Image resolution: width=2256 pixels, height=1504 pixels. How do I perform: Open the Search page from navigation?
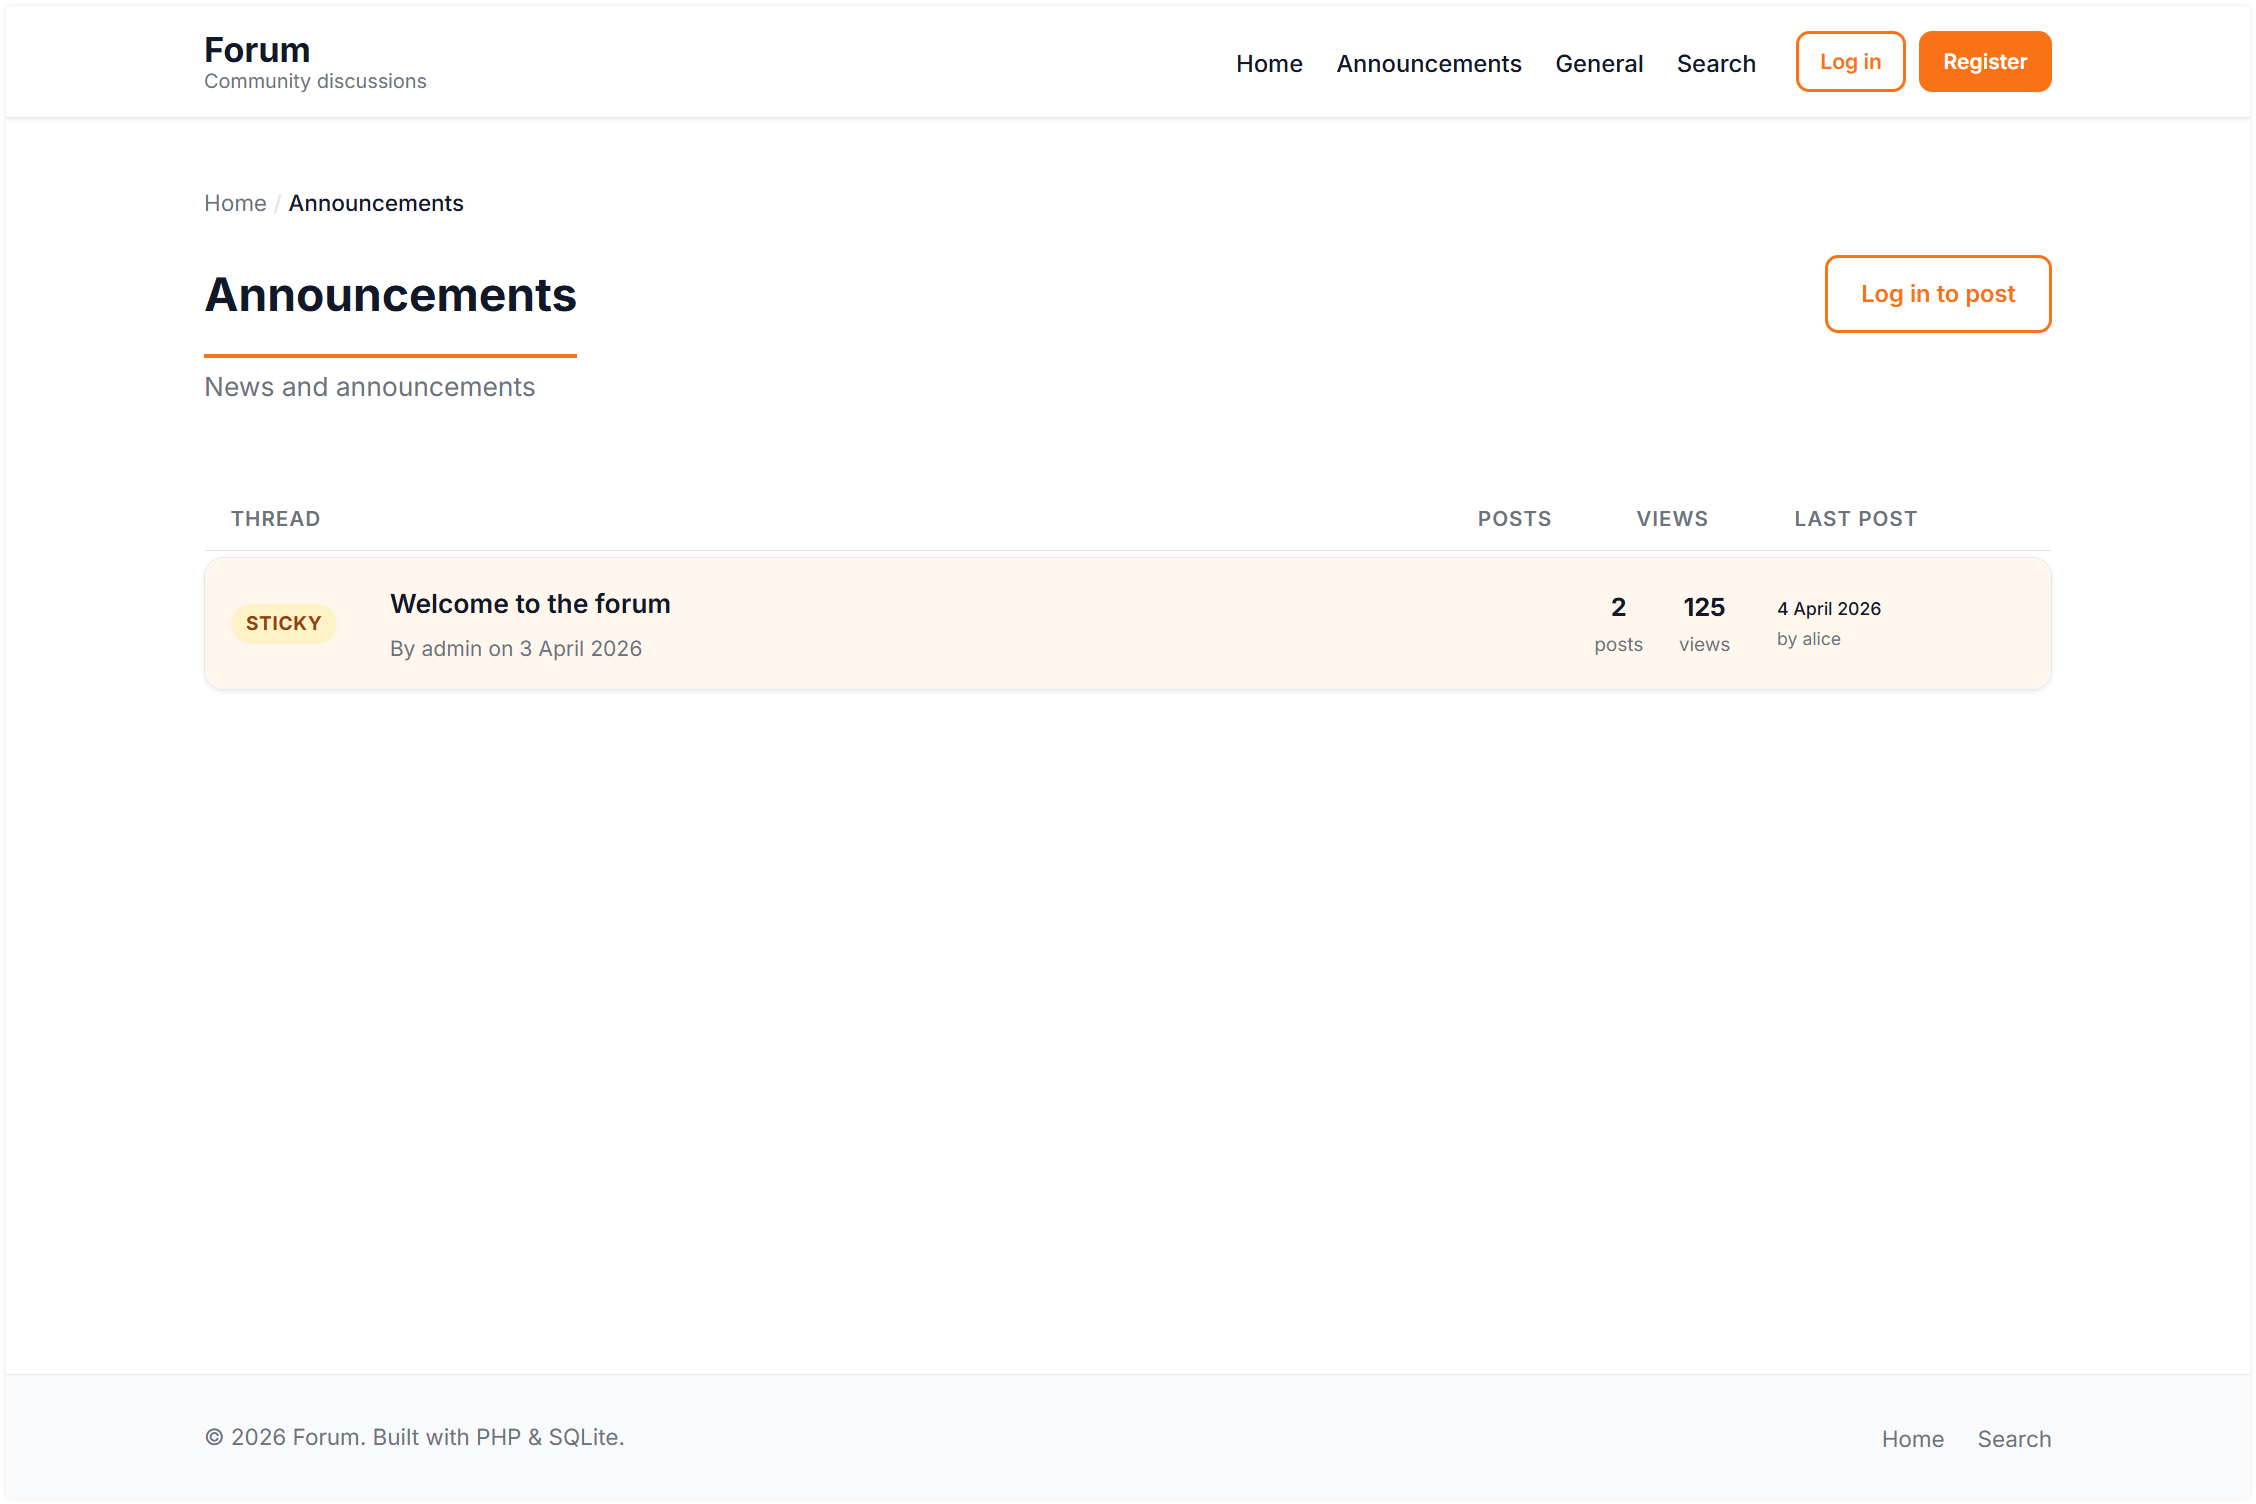pyautogui.click(x=1716, y=62)
